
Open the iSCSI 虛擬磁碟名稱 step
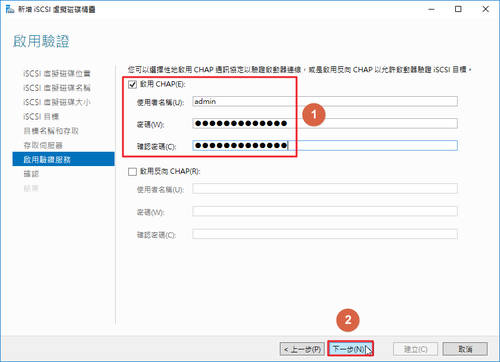click(x=57, y=88)
